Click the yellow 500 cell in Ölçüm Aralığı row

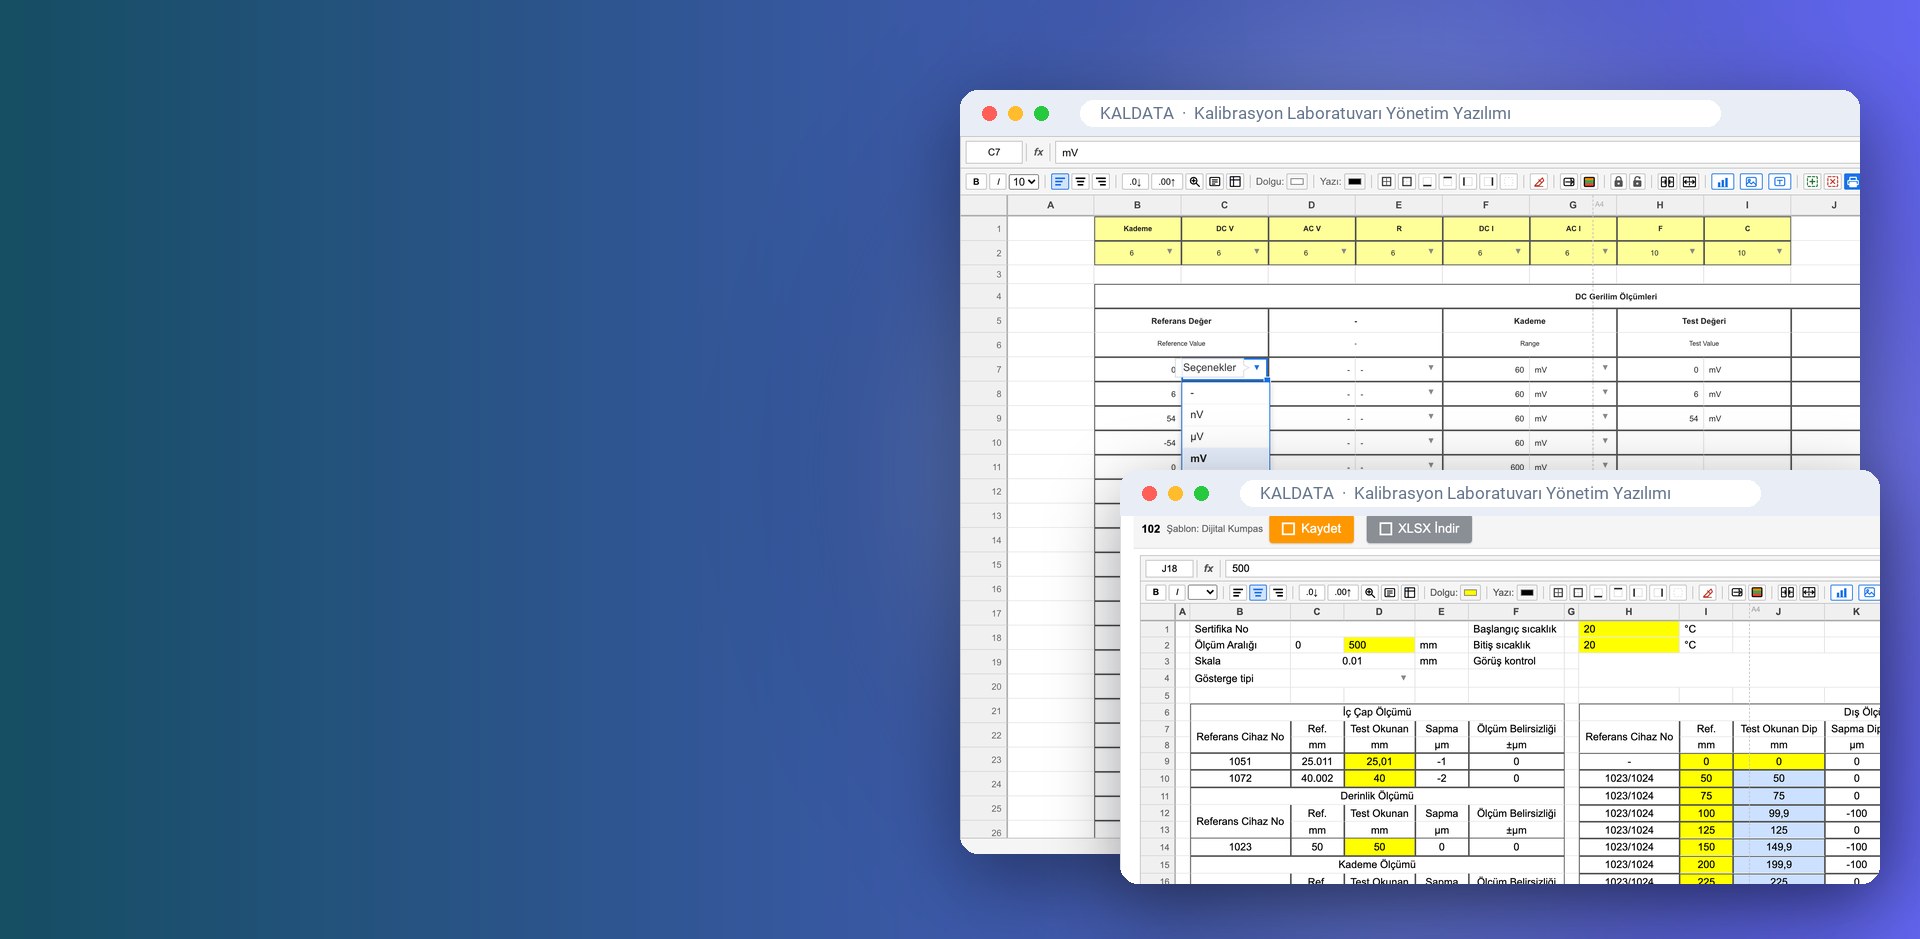[1379, 645]
